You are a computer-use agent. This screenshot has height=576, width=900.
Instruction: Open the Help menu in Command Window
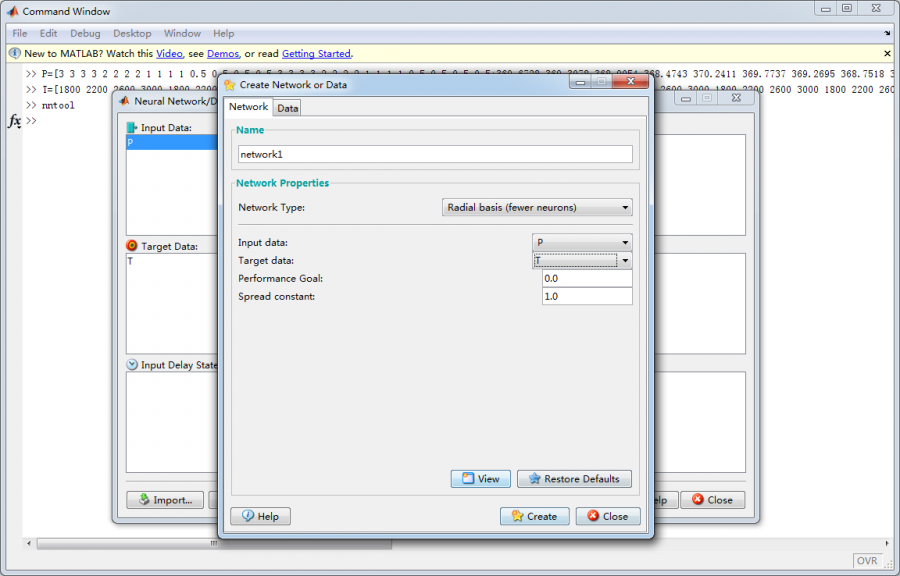pos(223,33)
